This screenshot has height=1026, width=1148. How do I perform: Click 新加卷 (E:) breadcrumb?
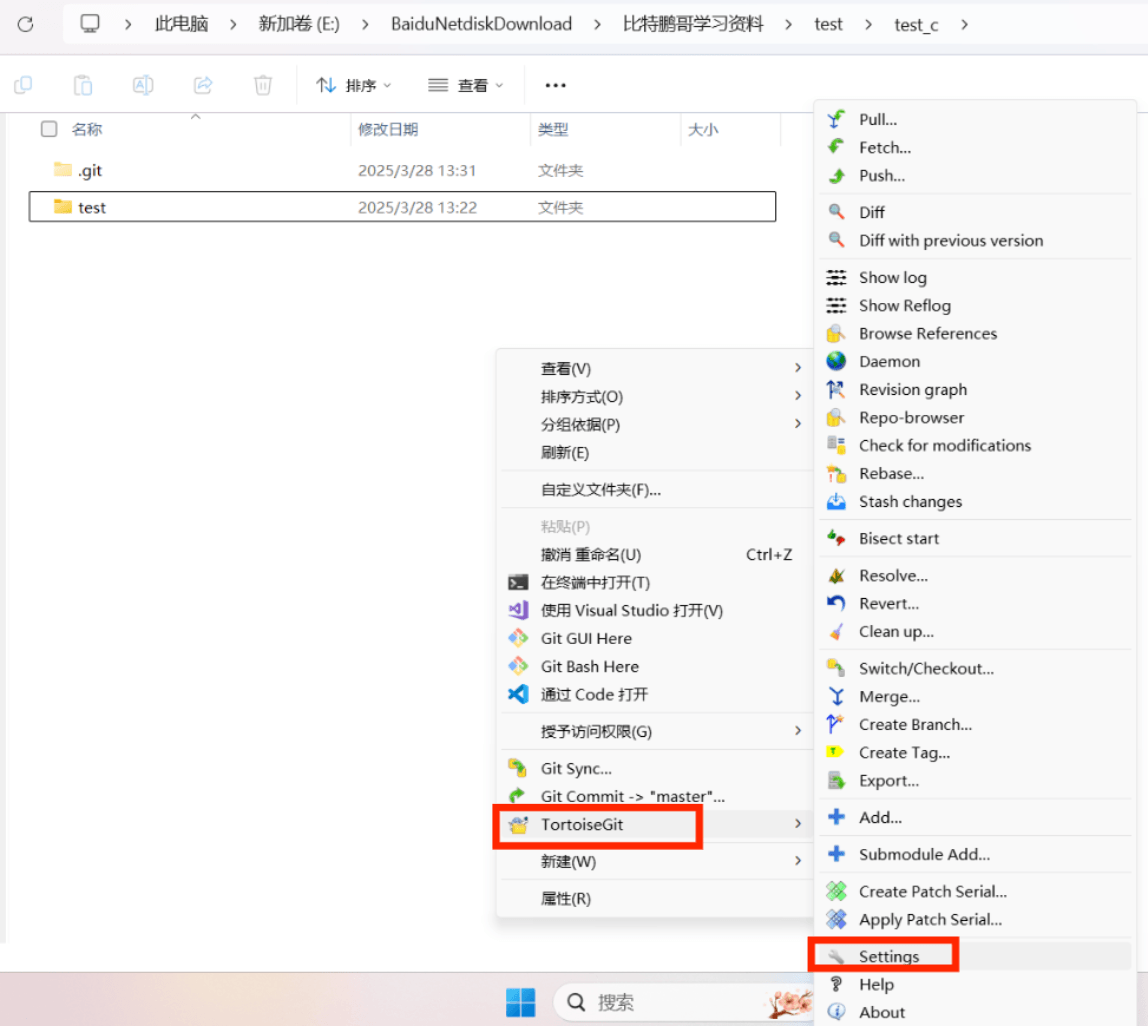299,24
